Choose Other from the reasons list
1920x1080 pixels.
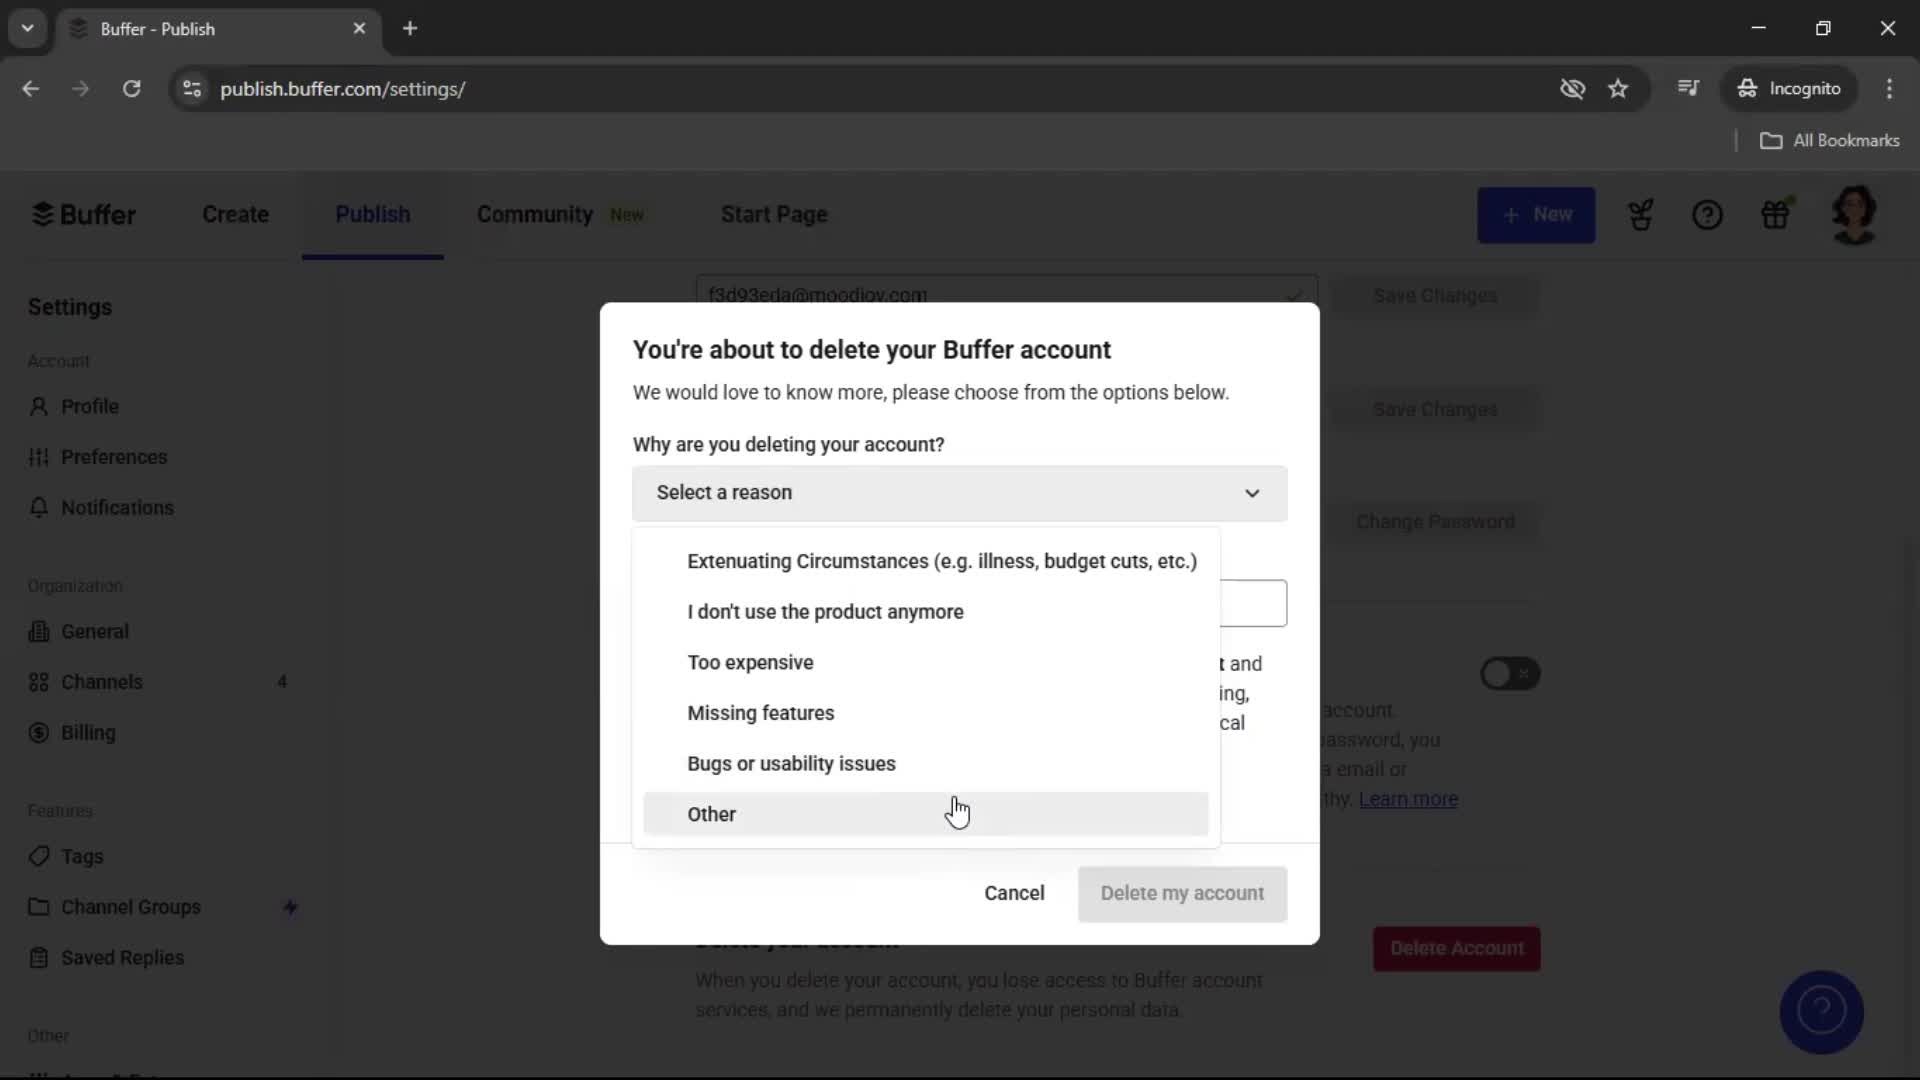712,814
